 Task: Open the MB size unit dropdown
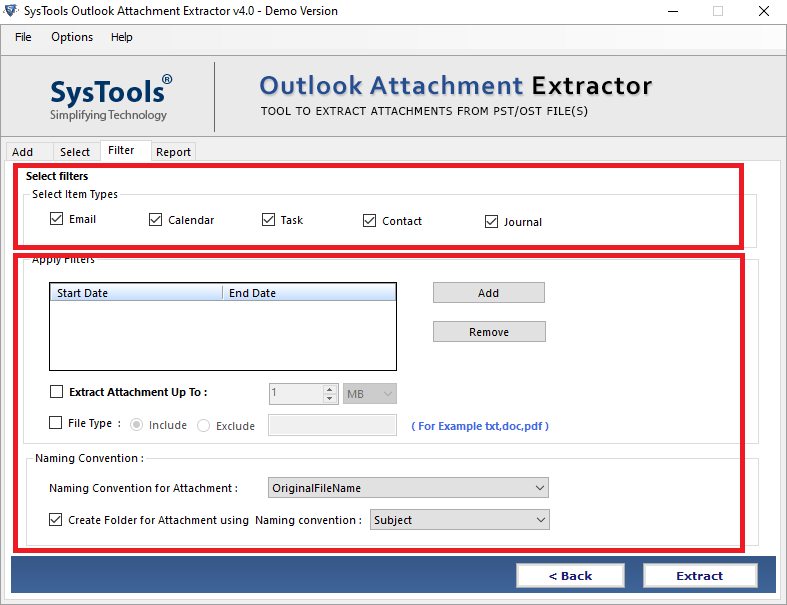[370, 394]
